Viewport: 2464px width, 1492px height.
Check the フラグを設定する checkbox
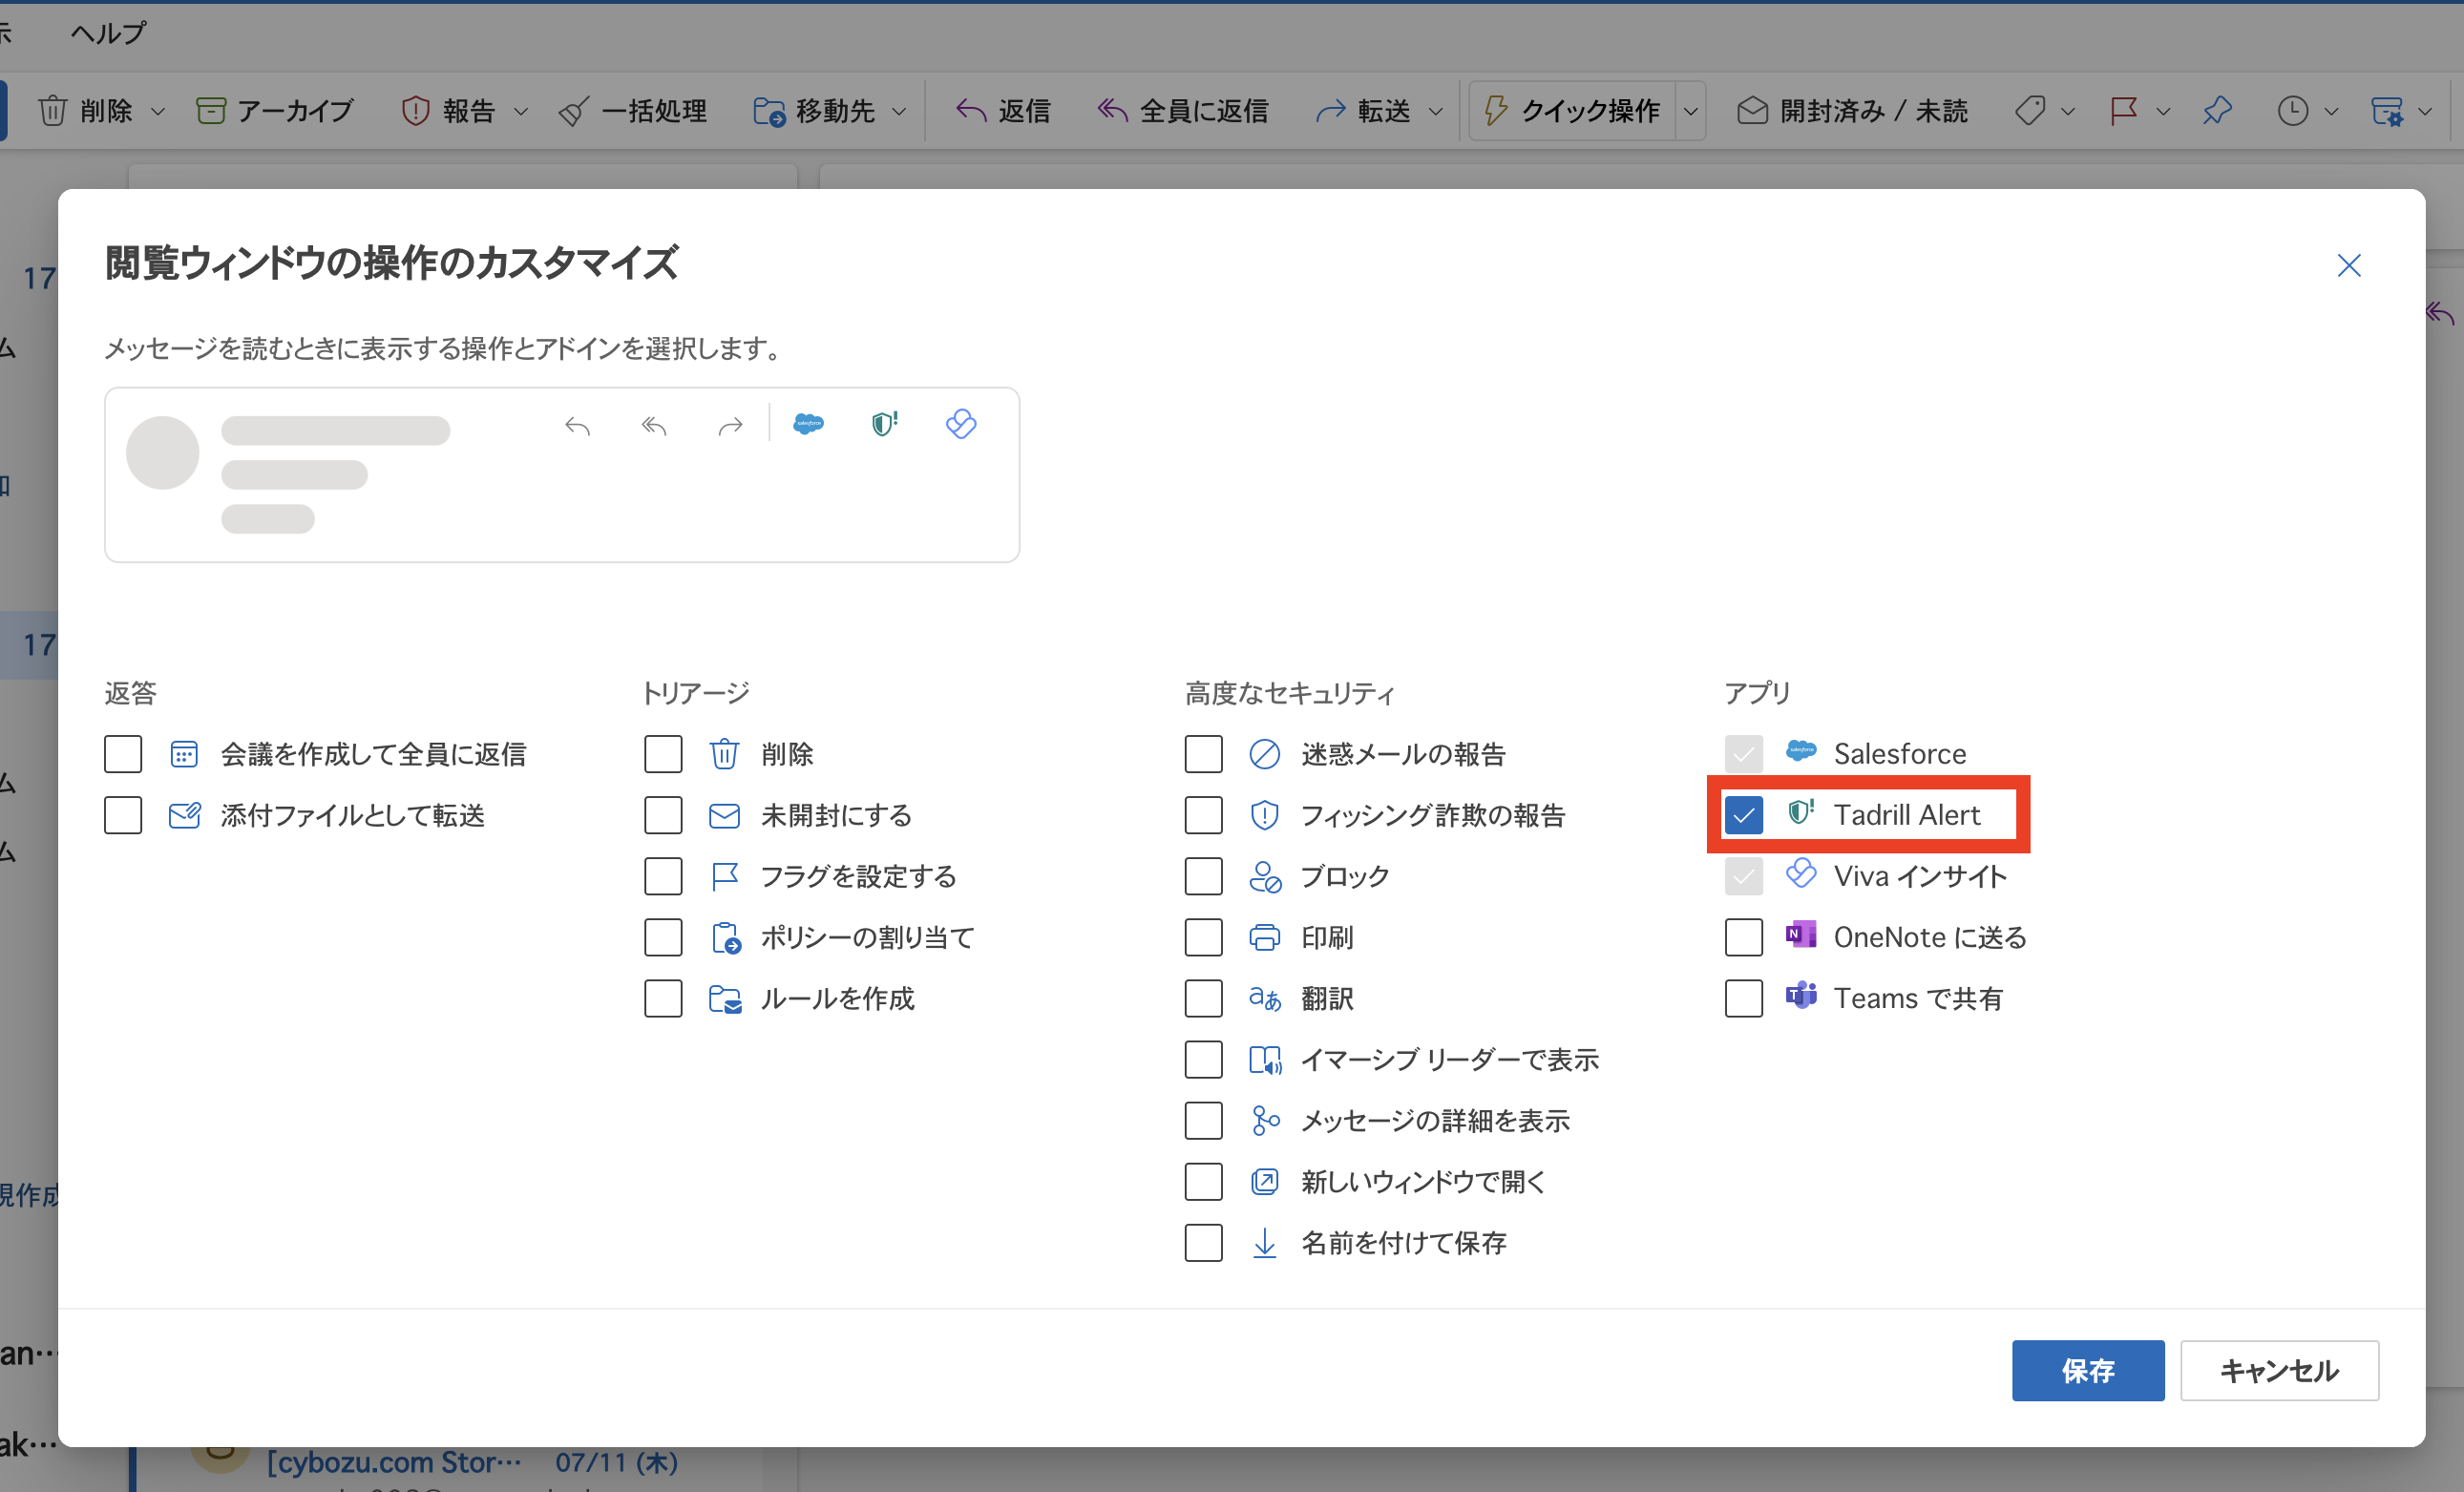[663, 876]
